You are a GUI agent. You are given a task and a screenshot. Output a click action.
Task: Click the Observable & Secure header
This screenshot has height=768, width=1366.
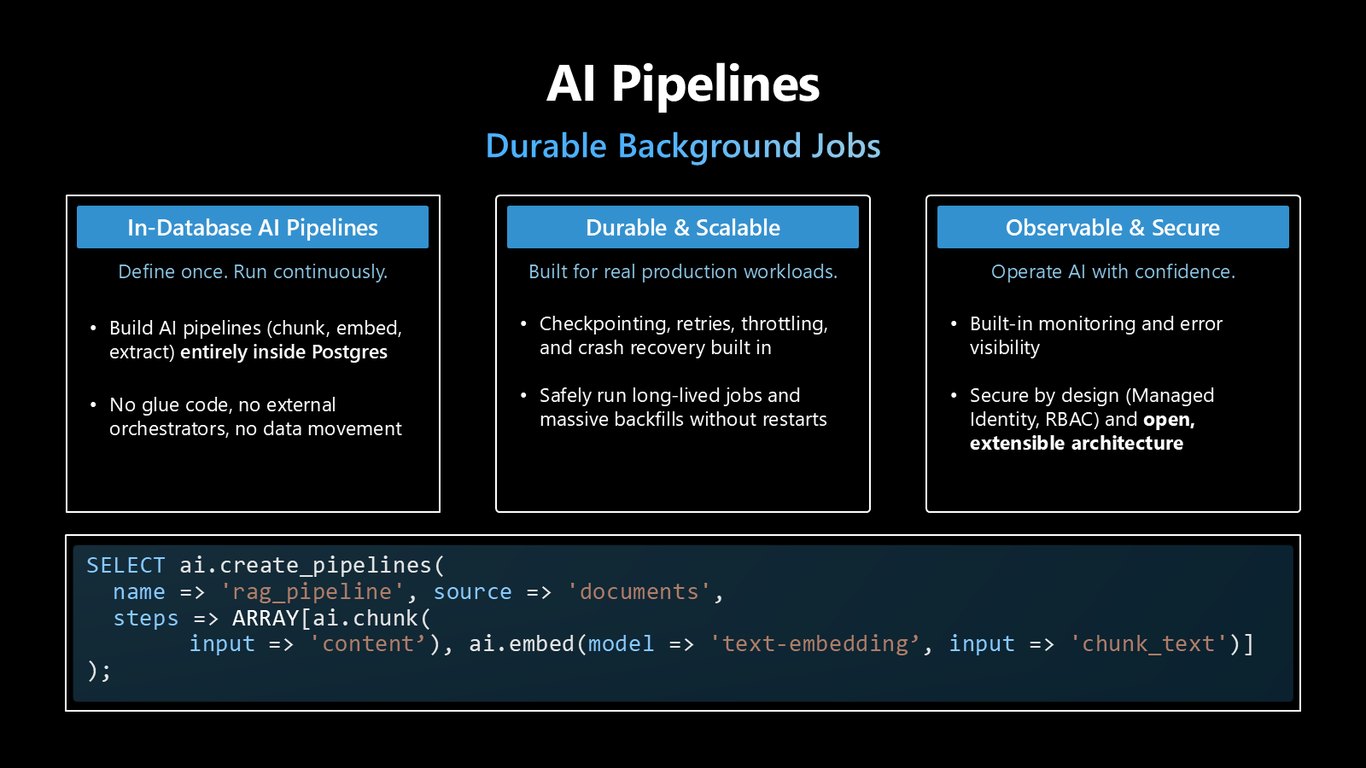point(1113,227)
